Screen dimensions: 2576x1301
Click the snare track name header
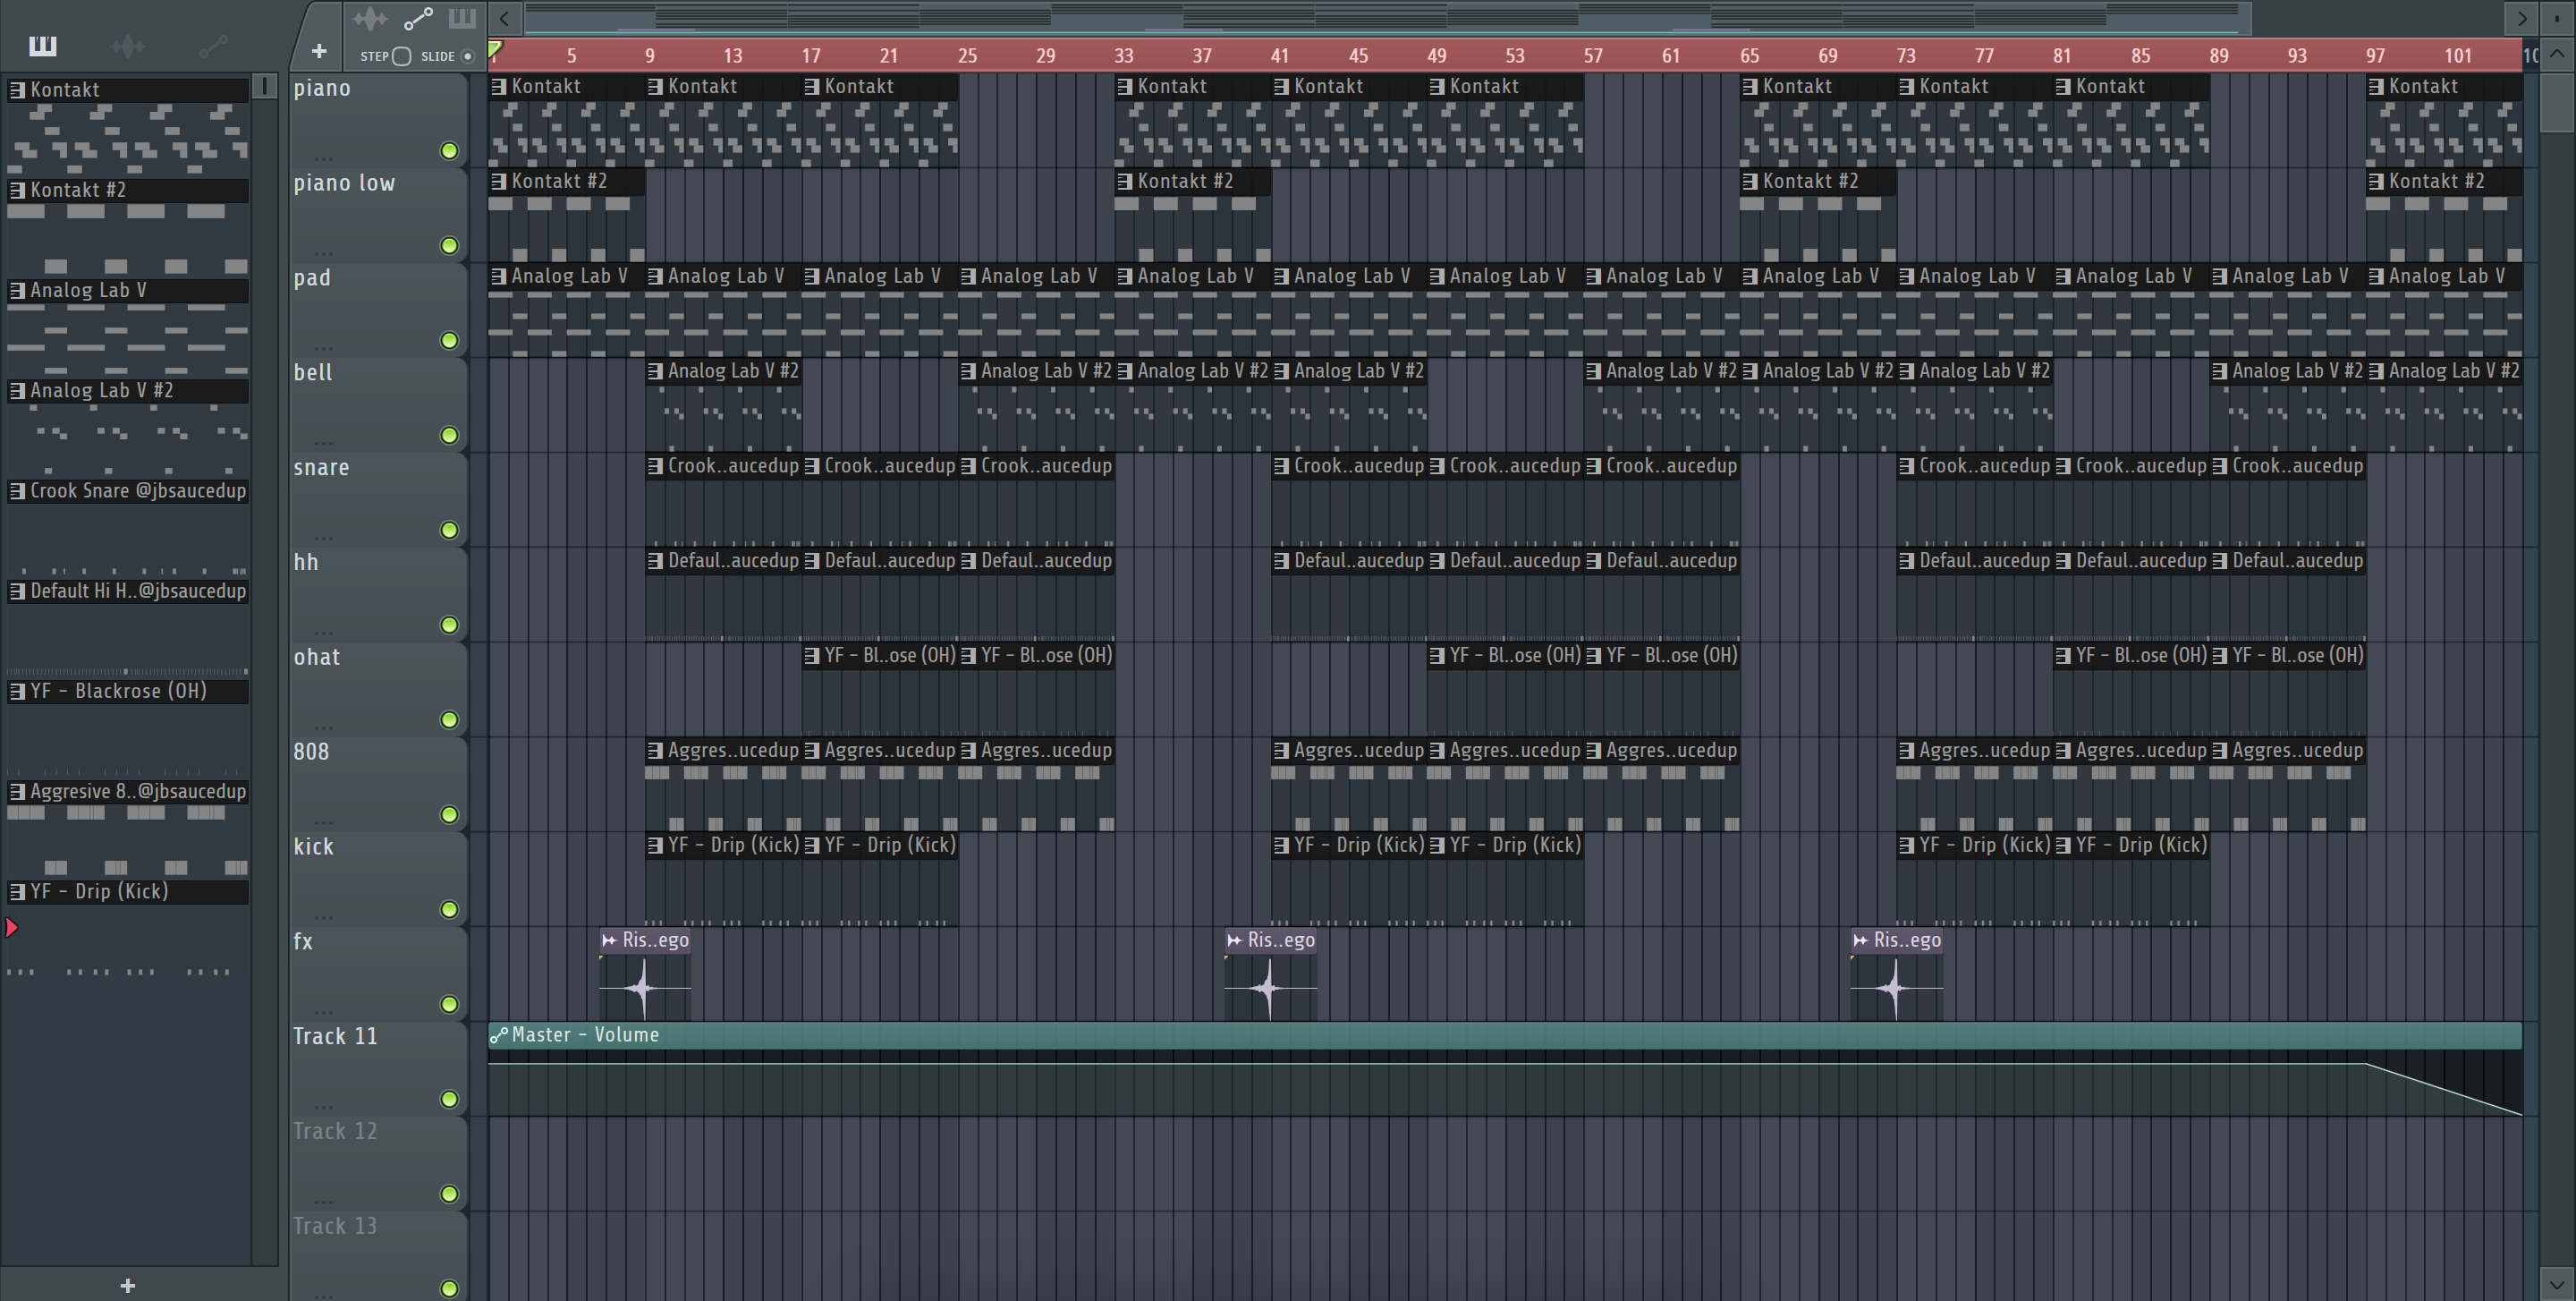click(322, 467)
